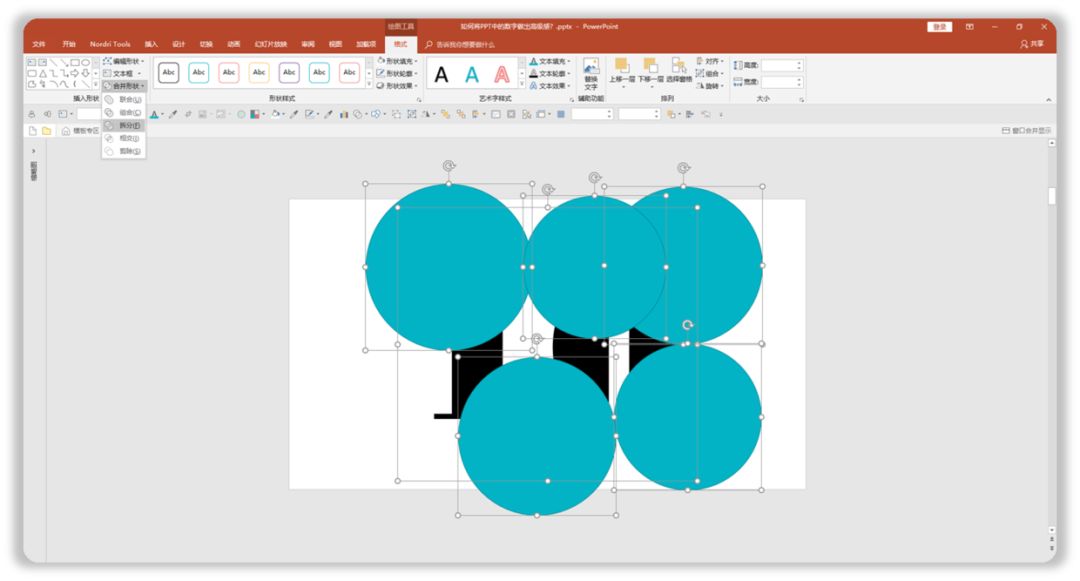The image size is (1080, 581).
Task: Choose 联合 (Union) in merge shapes menu
Action: [x=124, y=100]
